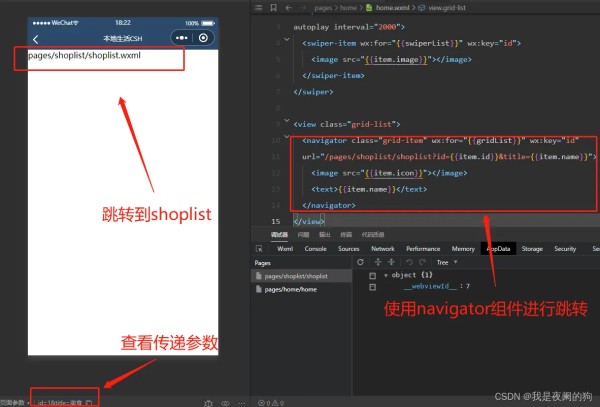Refresh AppData with the reload icon

pos(360,262)
